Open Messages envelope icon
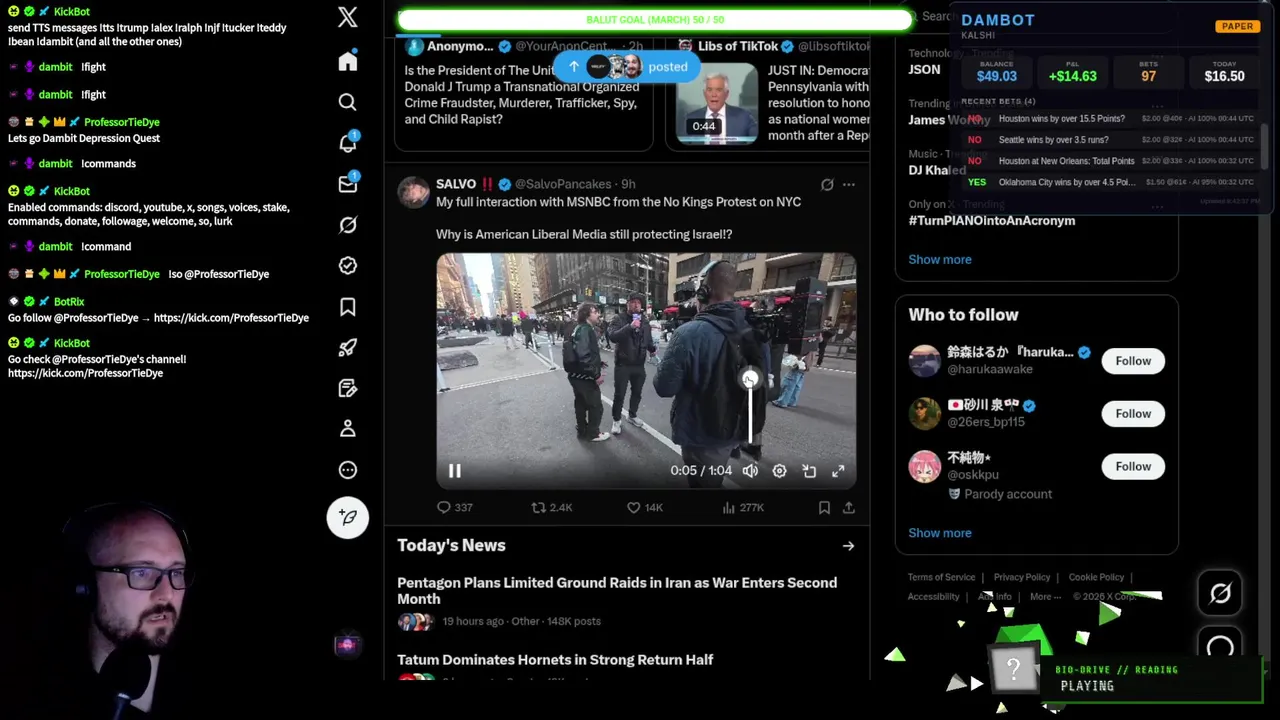The width and height of the screenshot is (1280, 720). pyautogui.click(x=347, y=184)
